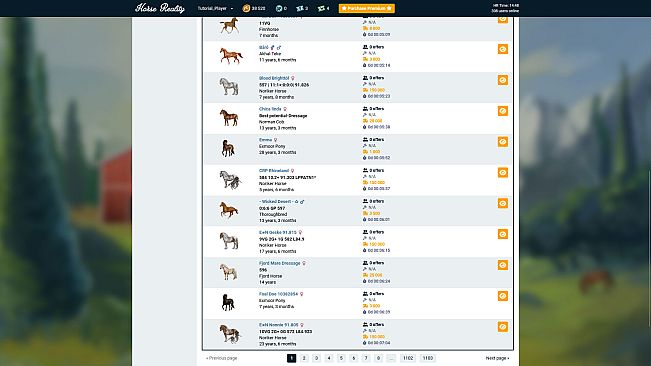The width and height of the screenshot is (651, 366).
Task: Open the CRP Rhineland horse link
Action: pos(274,171)
